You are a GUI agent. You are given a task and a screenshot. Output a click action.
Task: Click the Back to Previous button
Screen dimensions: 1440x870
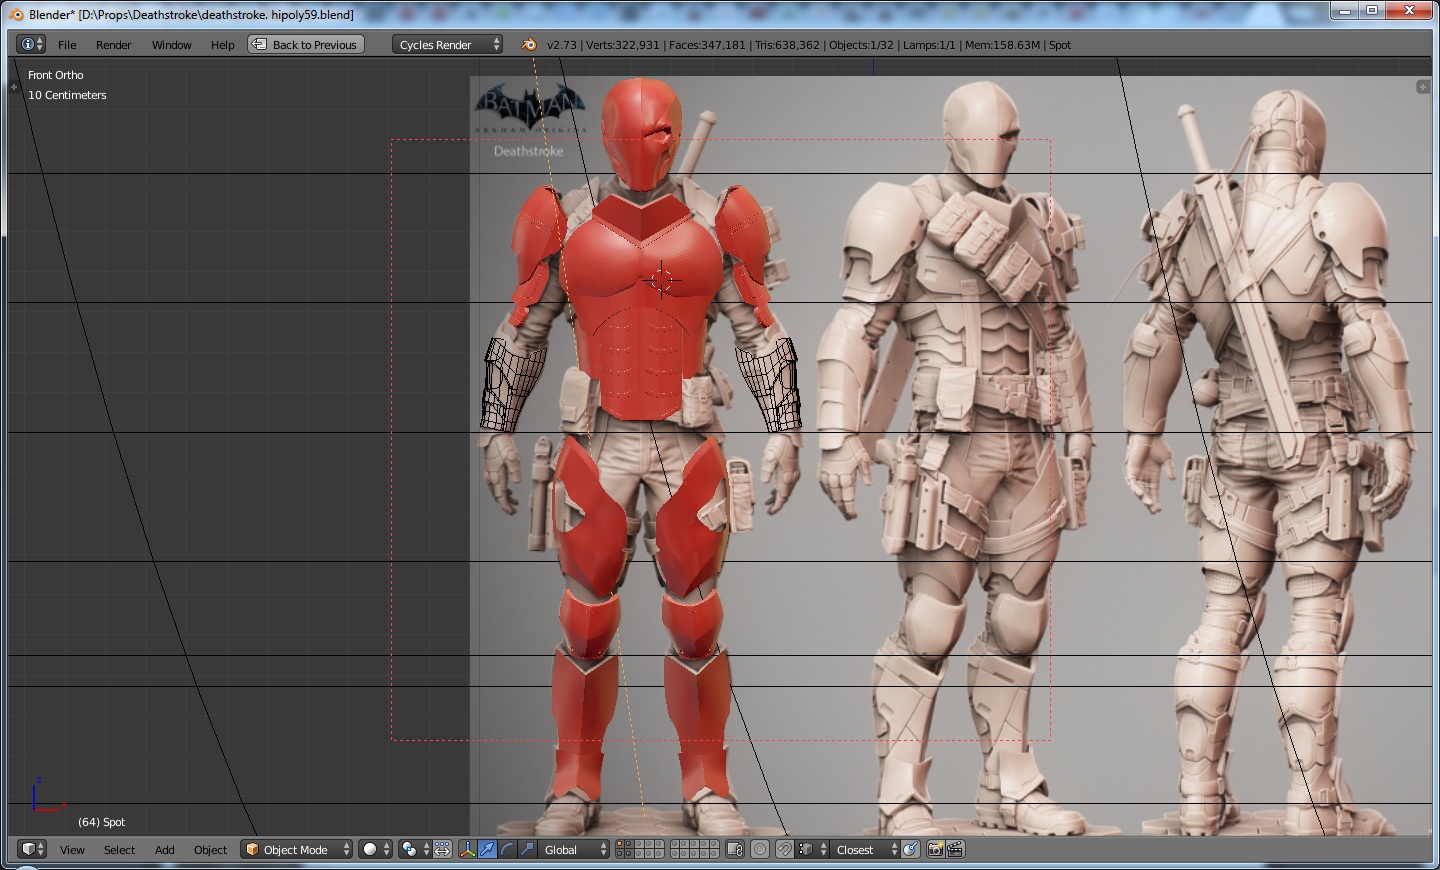306,44
